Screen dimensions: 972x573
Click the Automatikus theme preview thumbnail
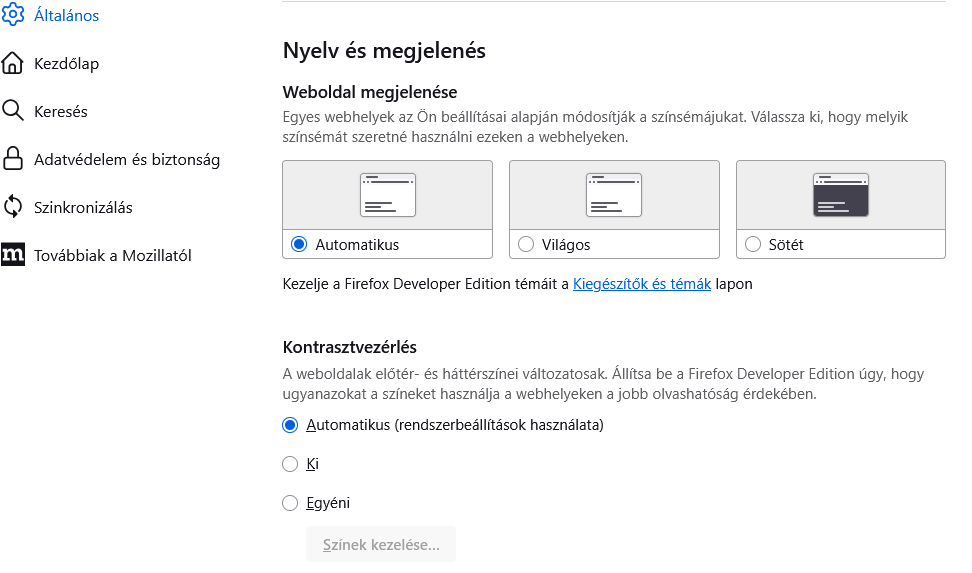[388, 195]
